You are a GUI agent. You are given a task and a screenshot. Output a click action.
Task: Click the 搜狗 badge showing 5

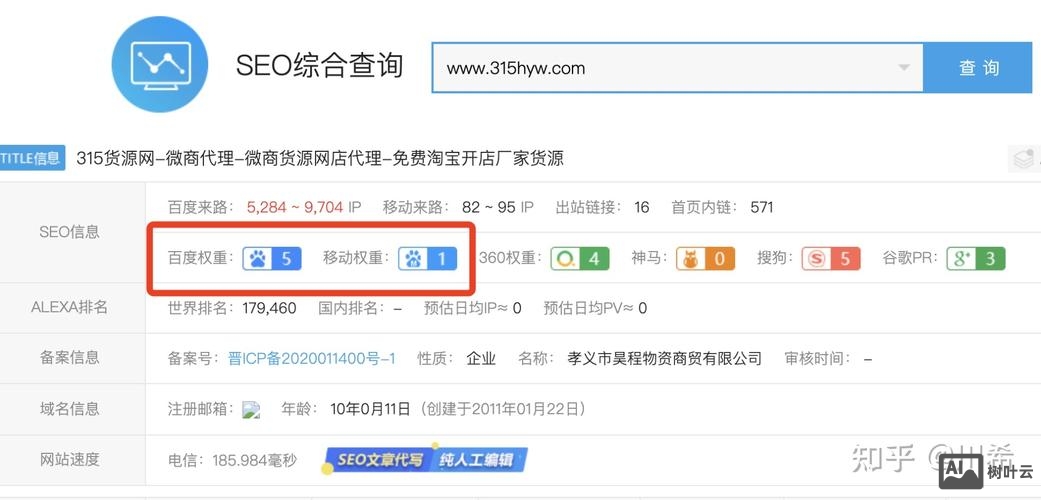pos(831,258)
